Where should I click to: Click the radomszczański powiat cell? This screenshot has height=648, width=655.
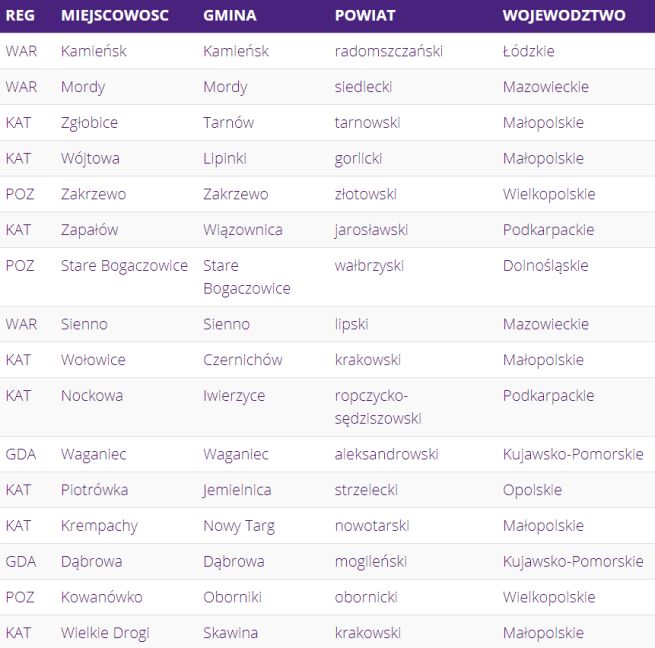pos(388,51)
